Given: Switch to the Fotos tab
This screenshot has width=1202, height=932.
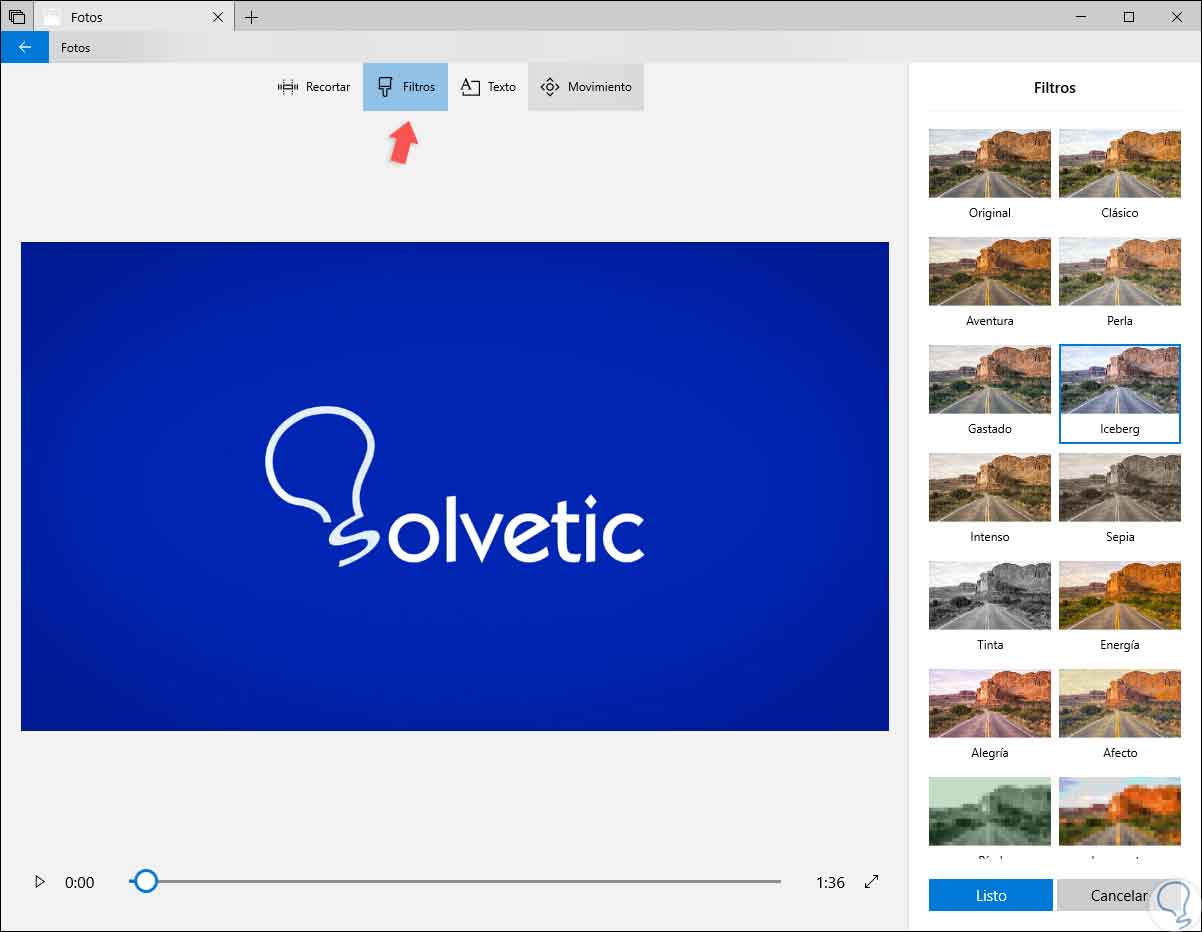Looking at the screenshot, I should [87, 17].
